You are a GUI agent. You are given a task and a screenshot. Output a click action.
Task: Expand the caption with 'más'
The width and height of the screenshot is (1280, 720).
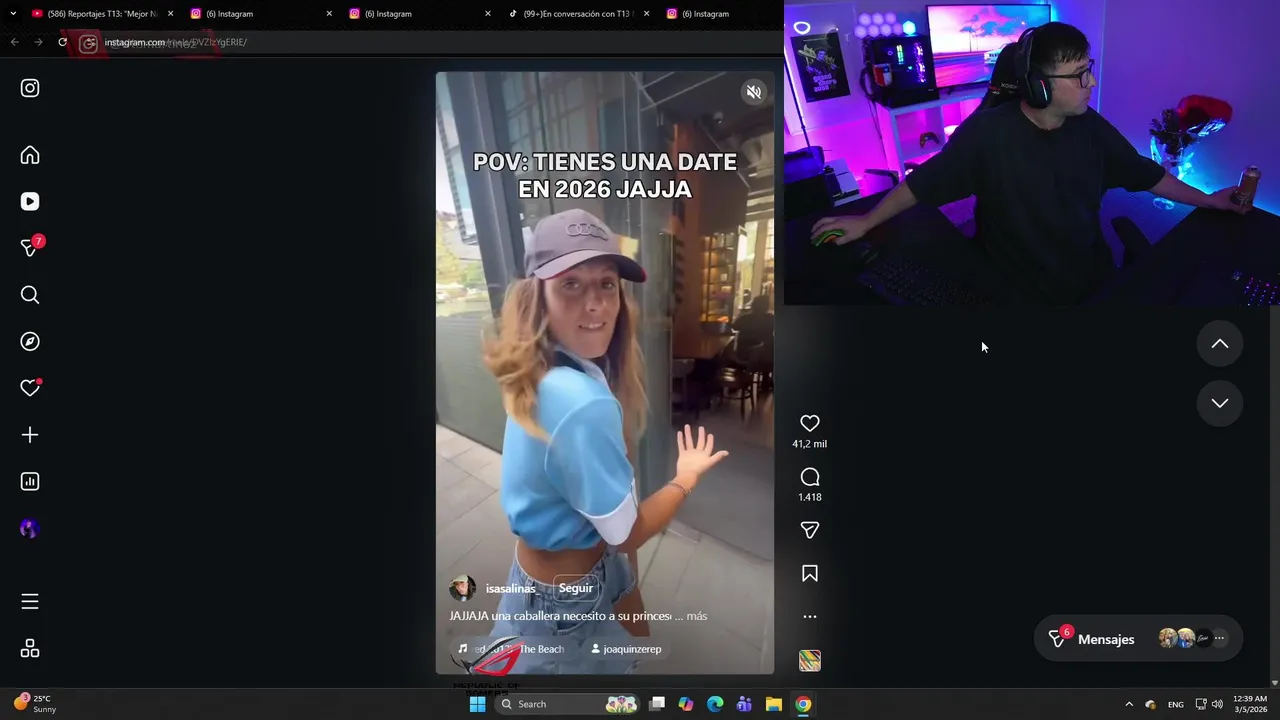click(x=697, y=616)
